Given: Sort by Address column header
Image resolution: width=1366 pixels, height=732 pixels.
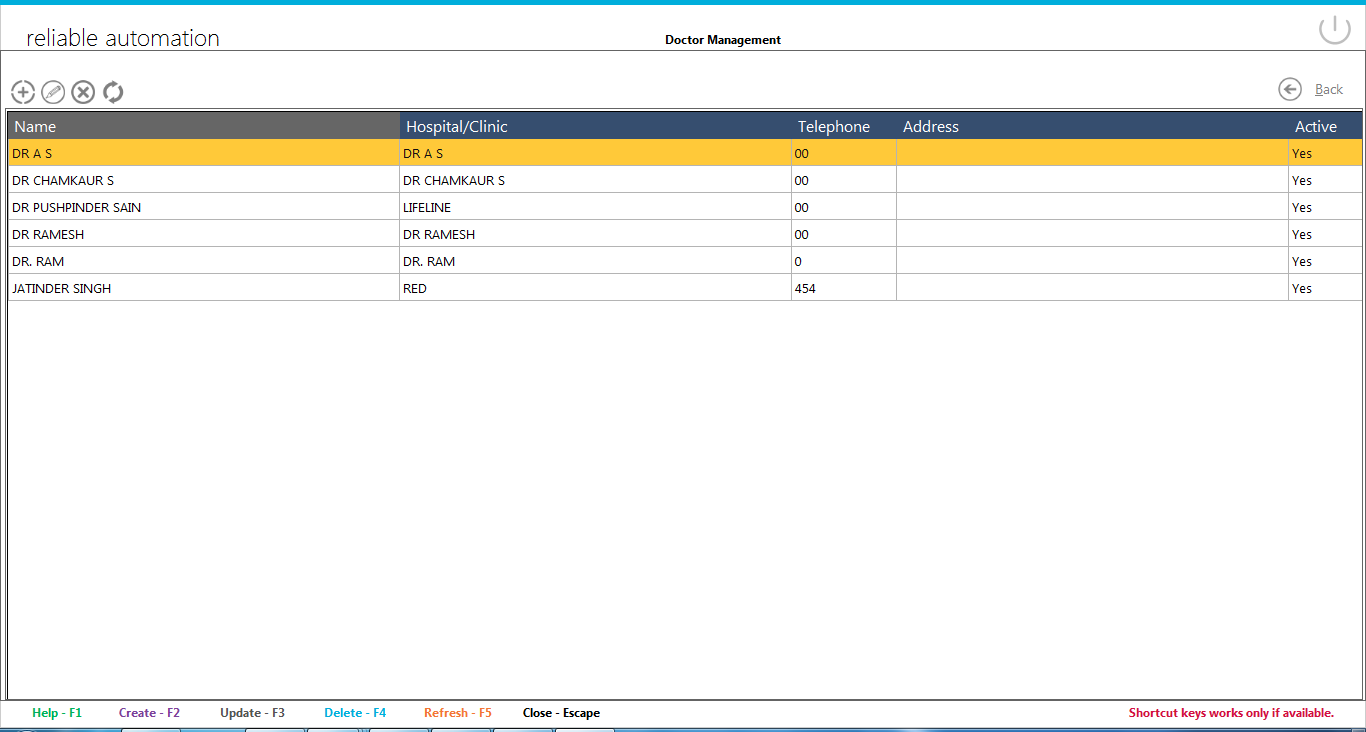Looking at the screenshot, I should pos(1092,126).
